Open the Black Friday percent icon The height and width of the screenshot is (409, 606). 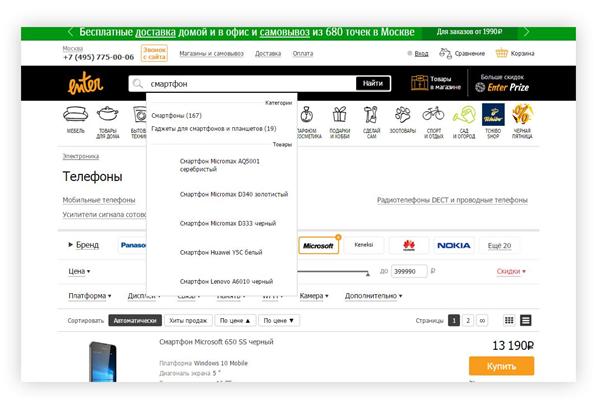(x=522, y=114)
